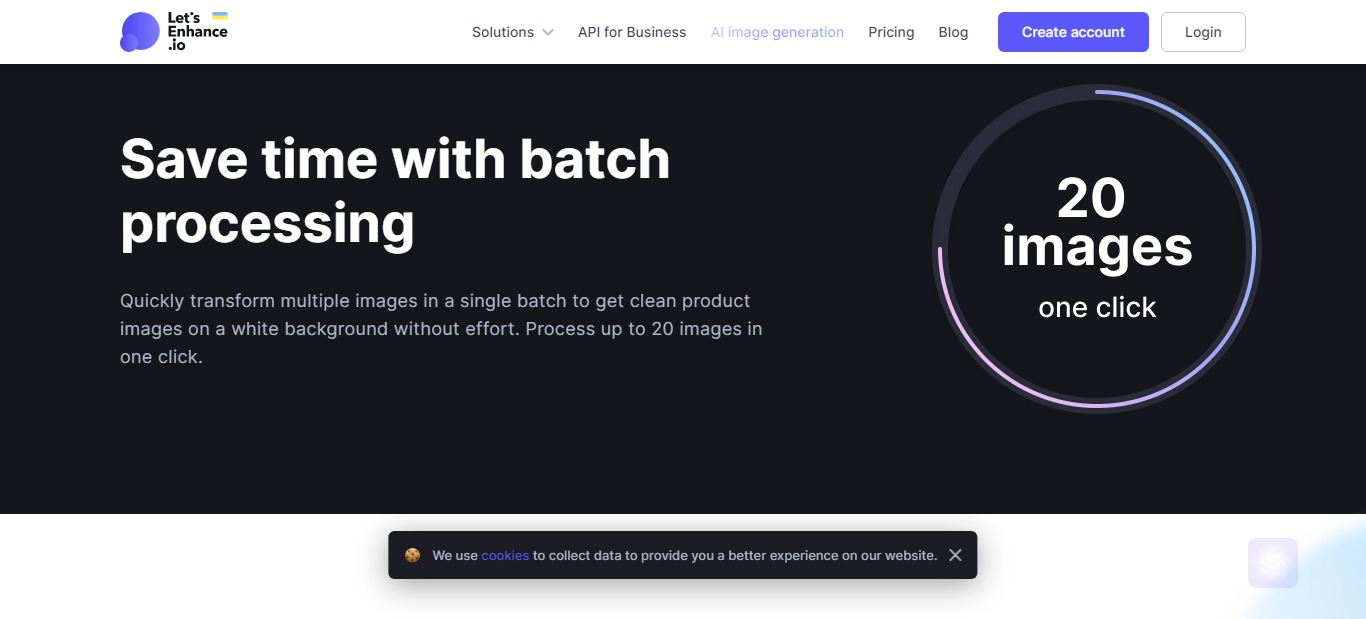The height and width of the screenshot is (619, 1366).
Task: Click the Create account button
Action: [1073, 32]
